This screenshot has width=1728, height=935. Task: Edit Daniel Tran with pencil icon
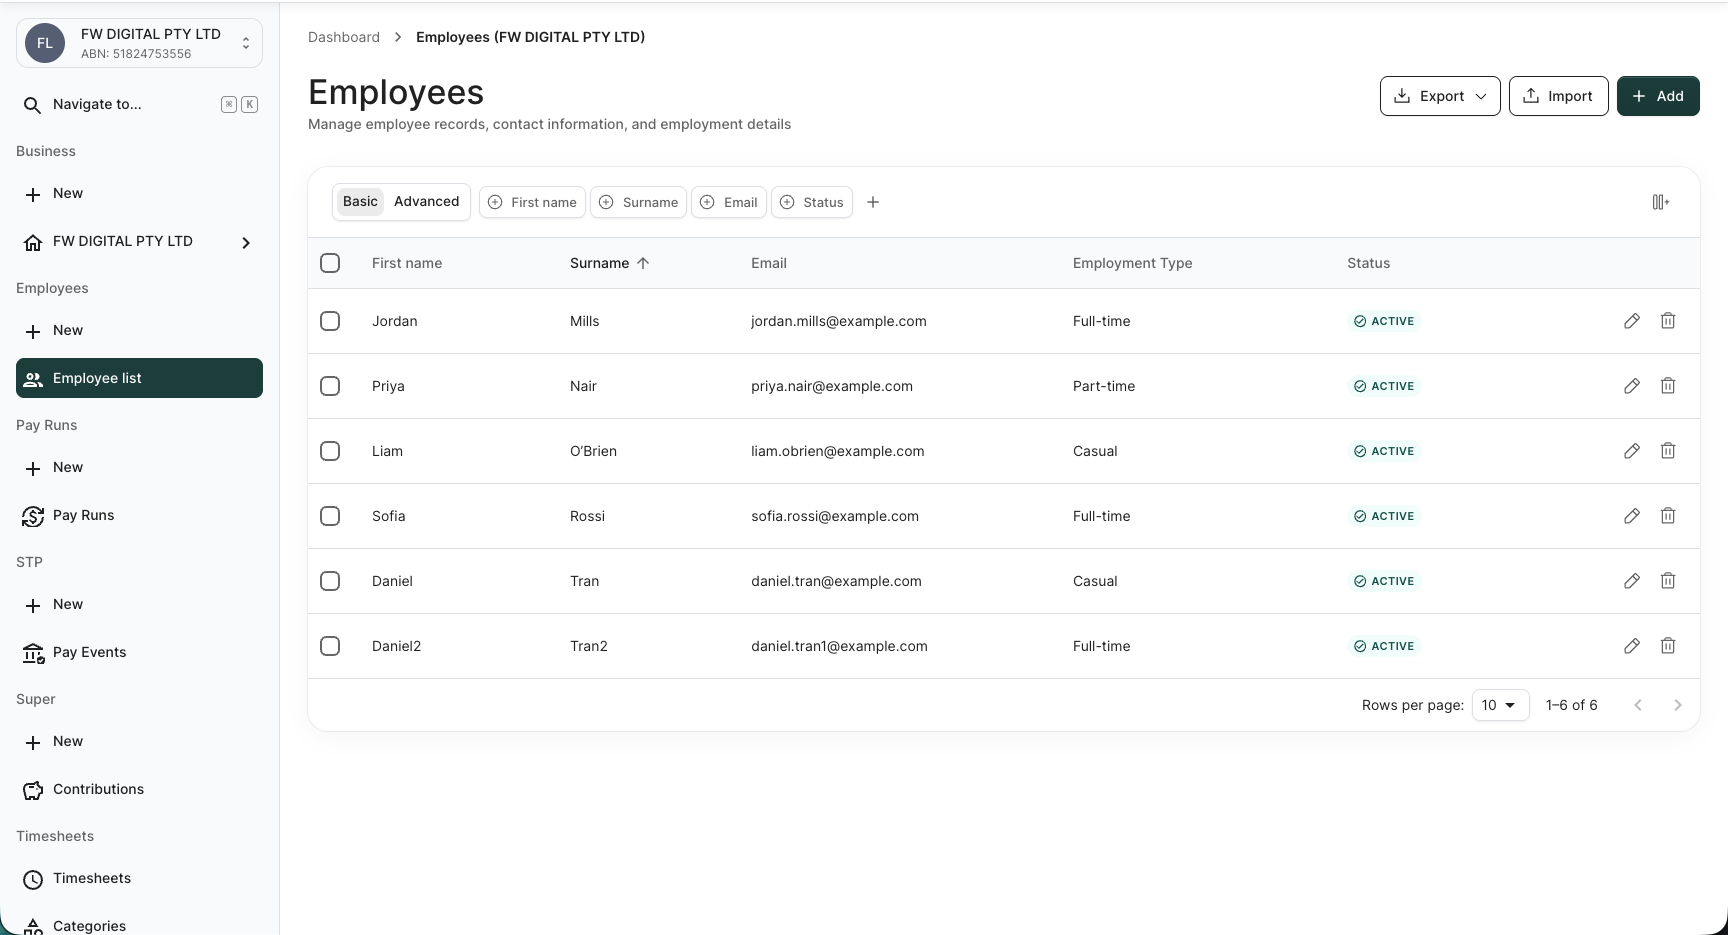(1632, 581)
